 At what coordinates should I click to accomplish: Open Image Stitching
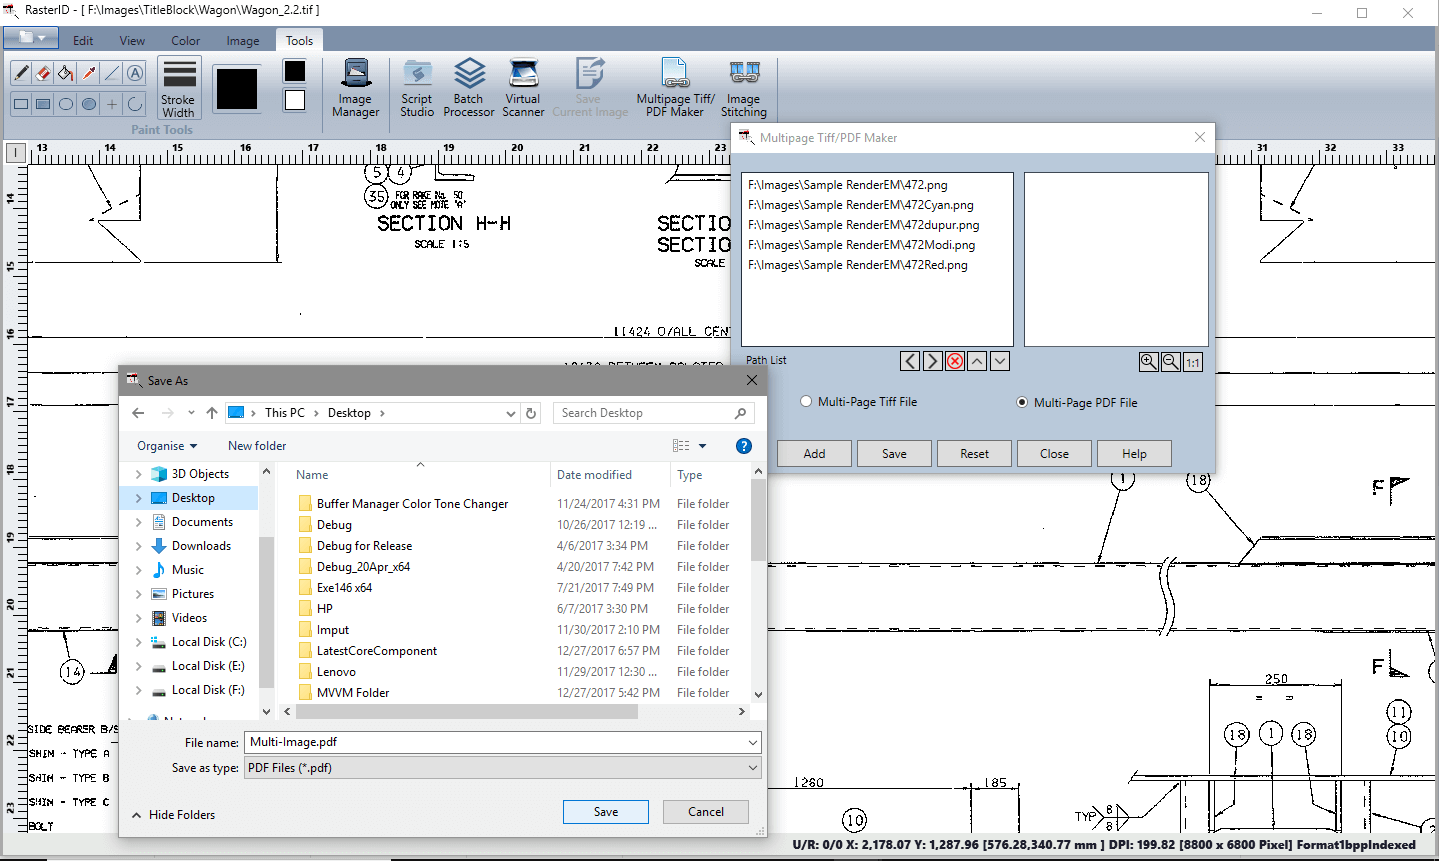pos(743,88)
